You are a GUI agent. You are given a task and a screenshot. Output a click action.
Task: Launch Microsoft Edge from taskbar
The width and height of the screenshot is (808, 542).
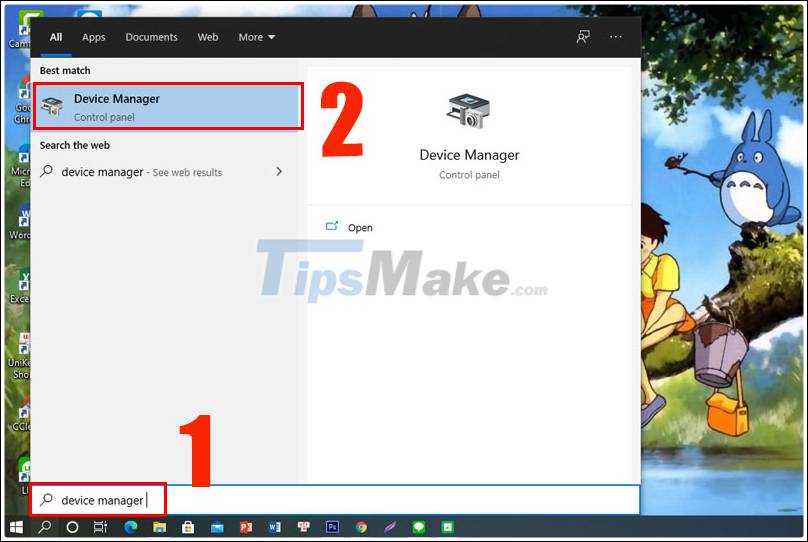[131, 527]
